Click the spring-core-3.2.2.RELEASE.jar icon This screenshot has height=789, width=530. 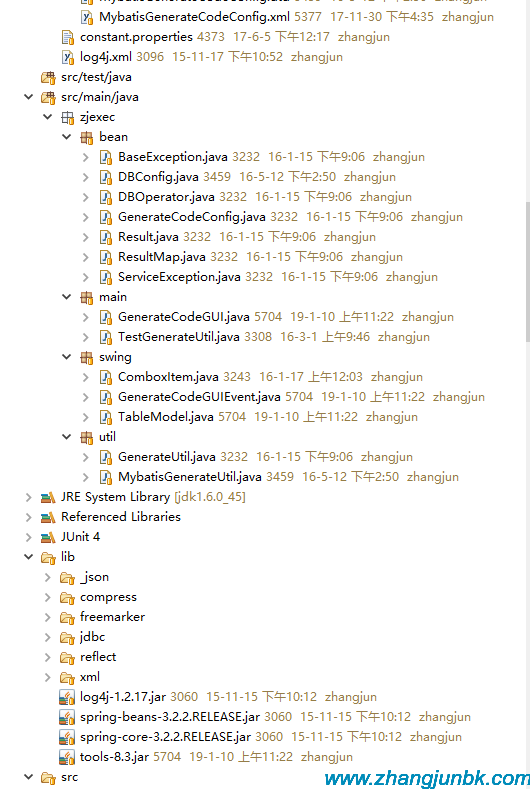[67, 737]
